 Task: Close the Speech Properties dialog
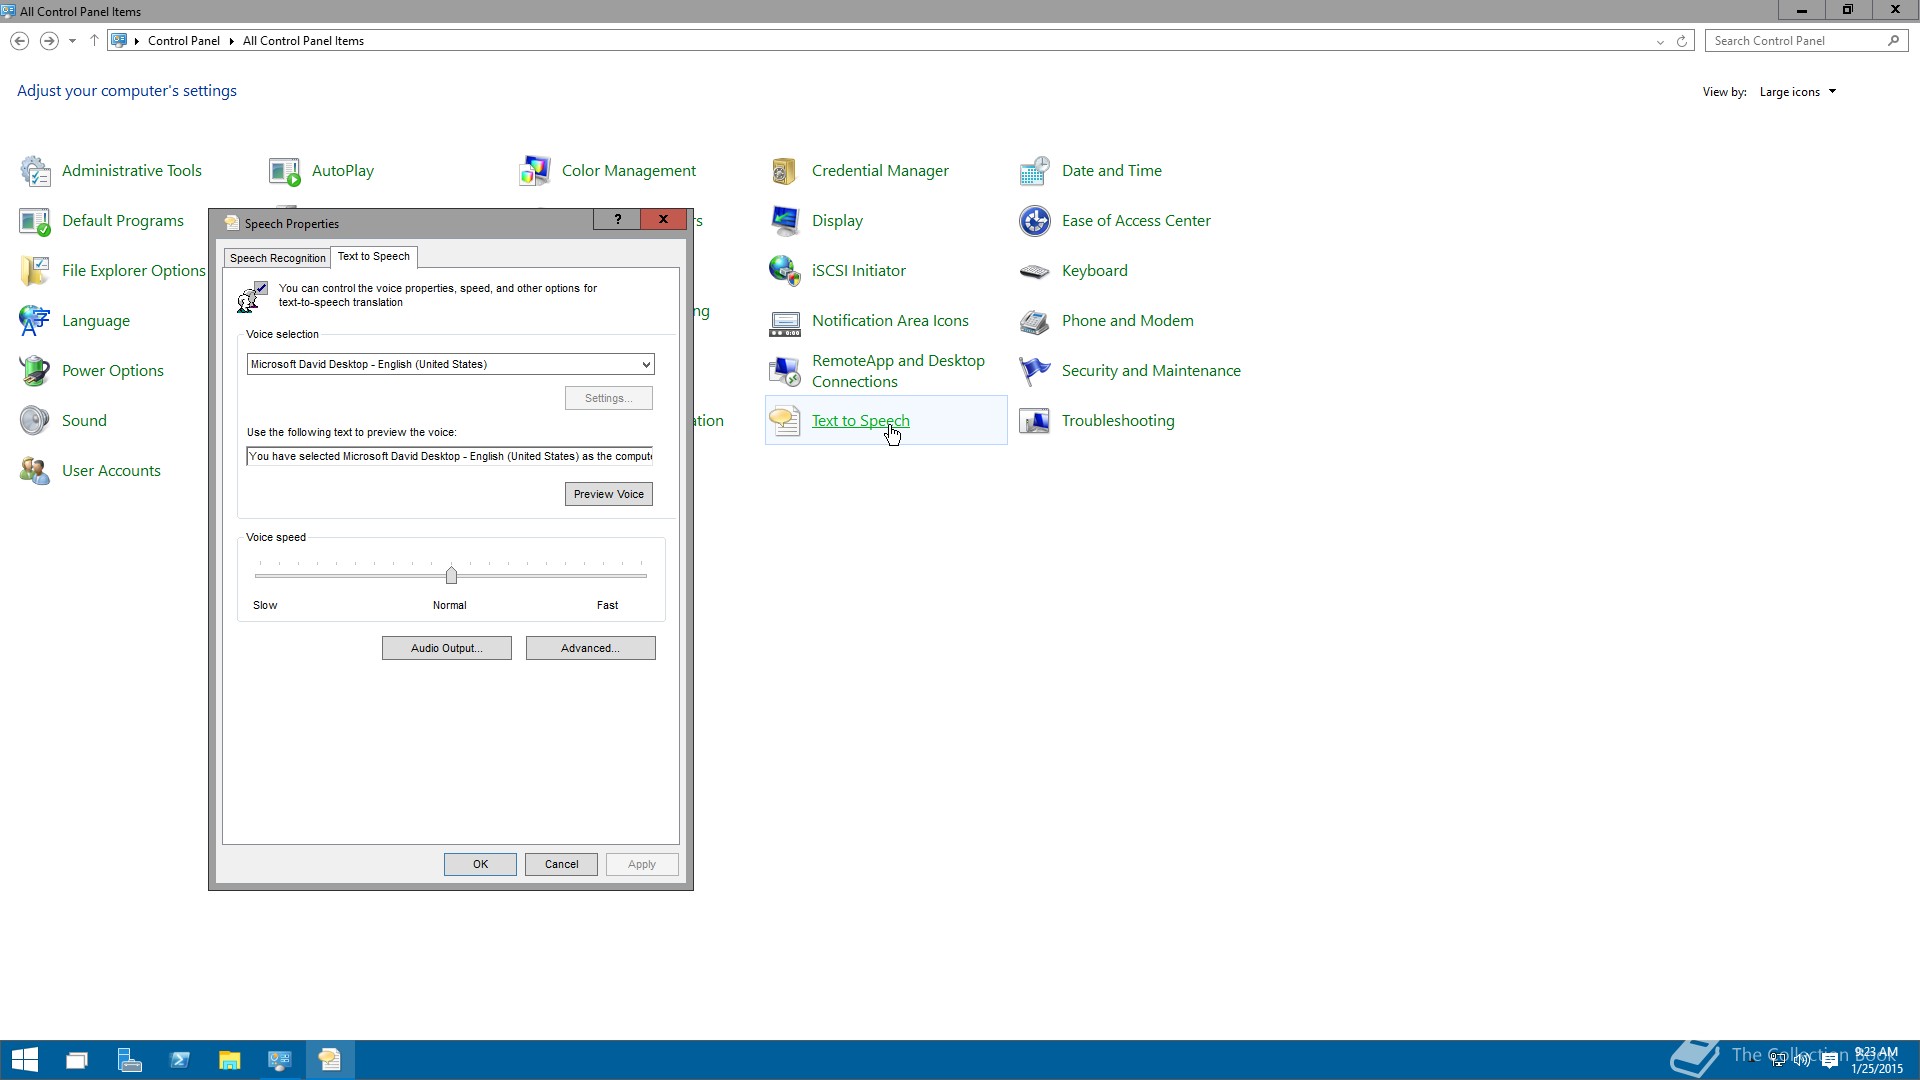coord(663,220)
